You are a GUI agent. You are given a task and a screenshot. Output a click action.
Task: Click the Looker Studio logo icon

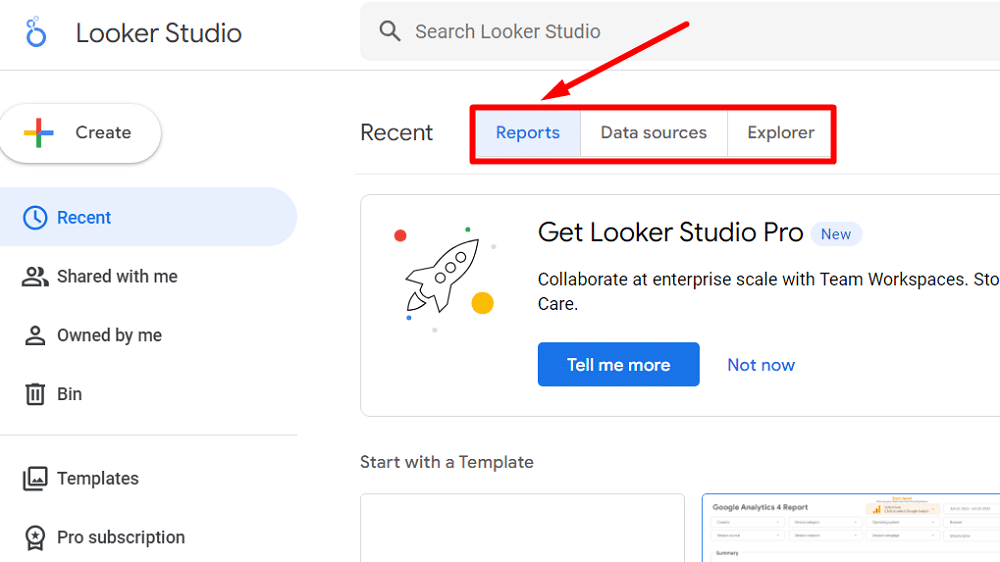36,32
